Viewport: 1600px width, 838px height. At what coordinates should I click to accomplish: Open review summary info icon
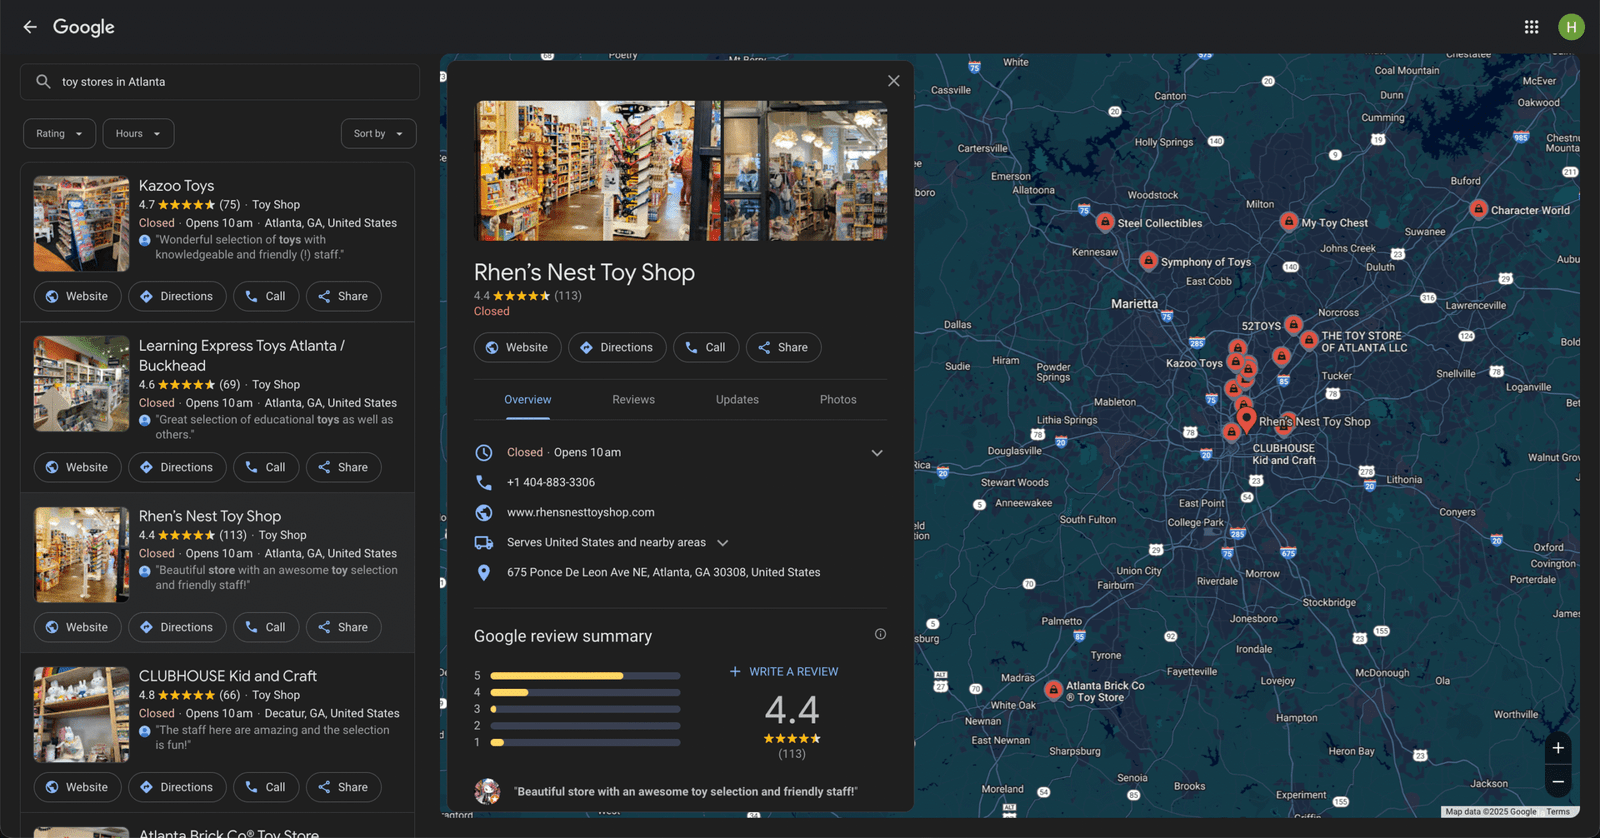[880, 634]
